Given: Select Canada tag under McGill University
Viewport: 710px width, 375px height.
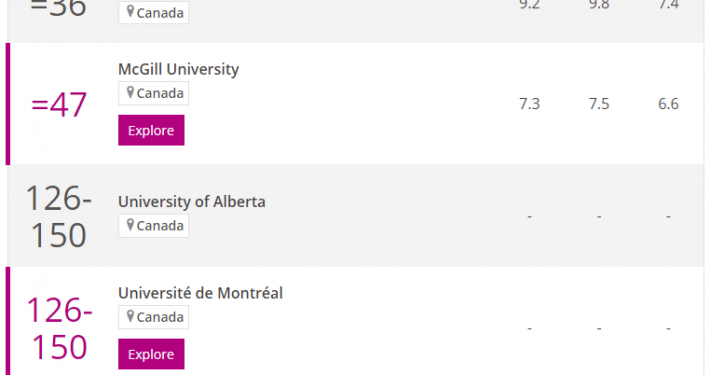Looking at the screenshot, I should pyautogui.click(x=154, y=93).
